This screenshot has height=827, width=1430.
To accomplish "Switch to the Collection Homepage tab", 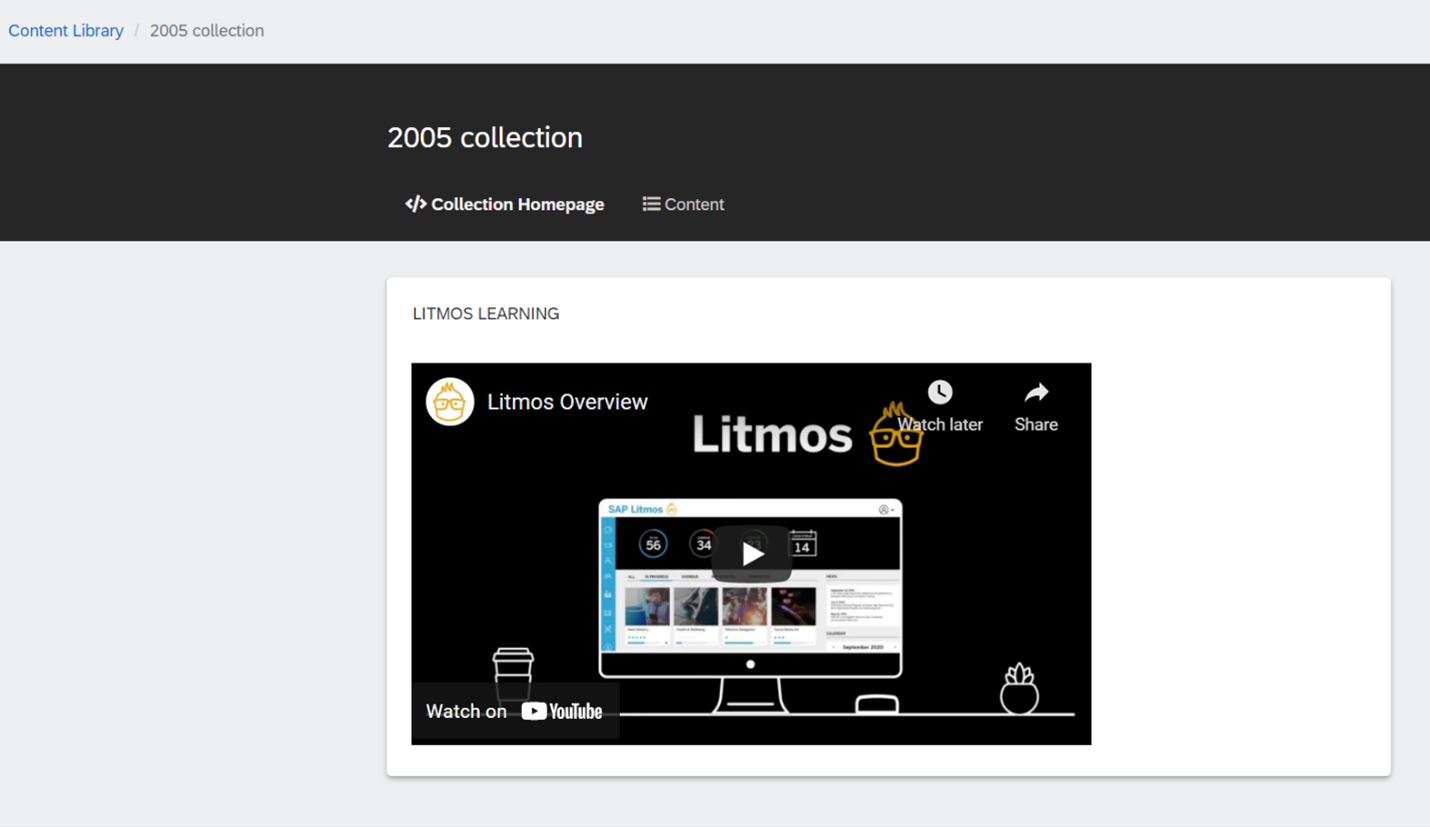I will (505, 204).
